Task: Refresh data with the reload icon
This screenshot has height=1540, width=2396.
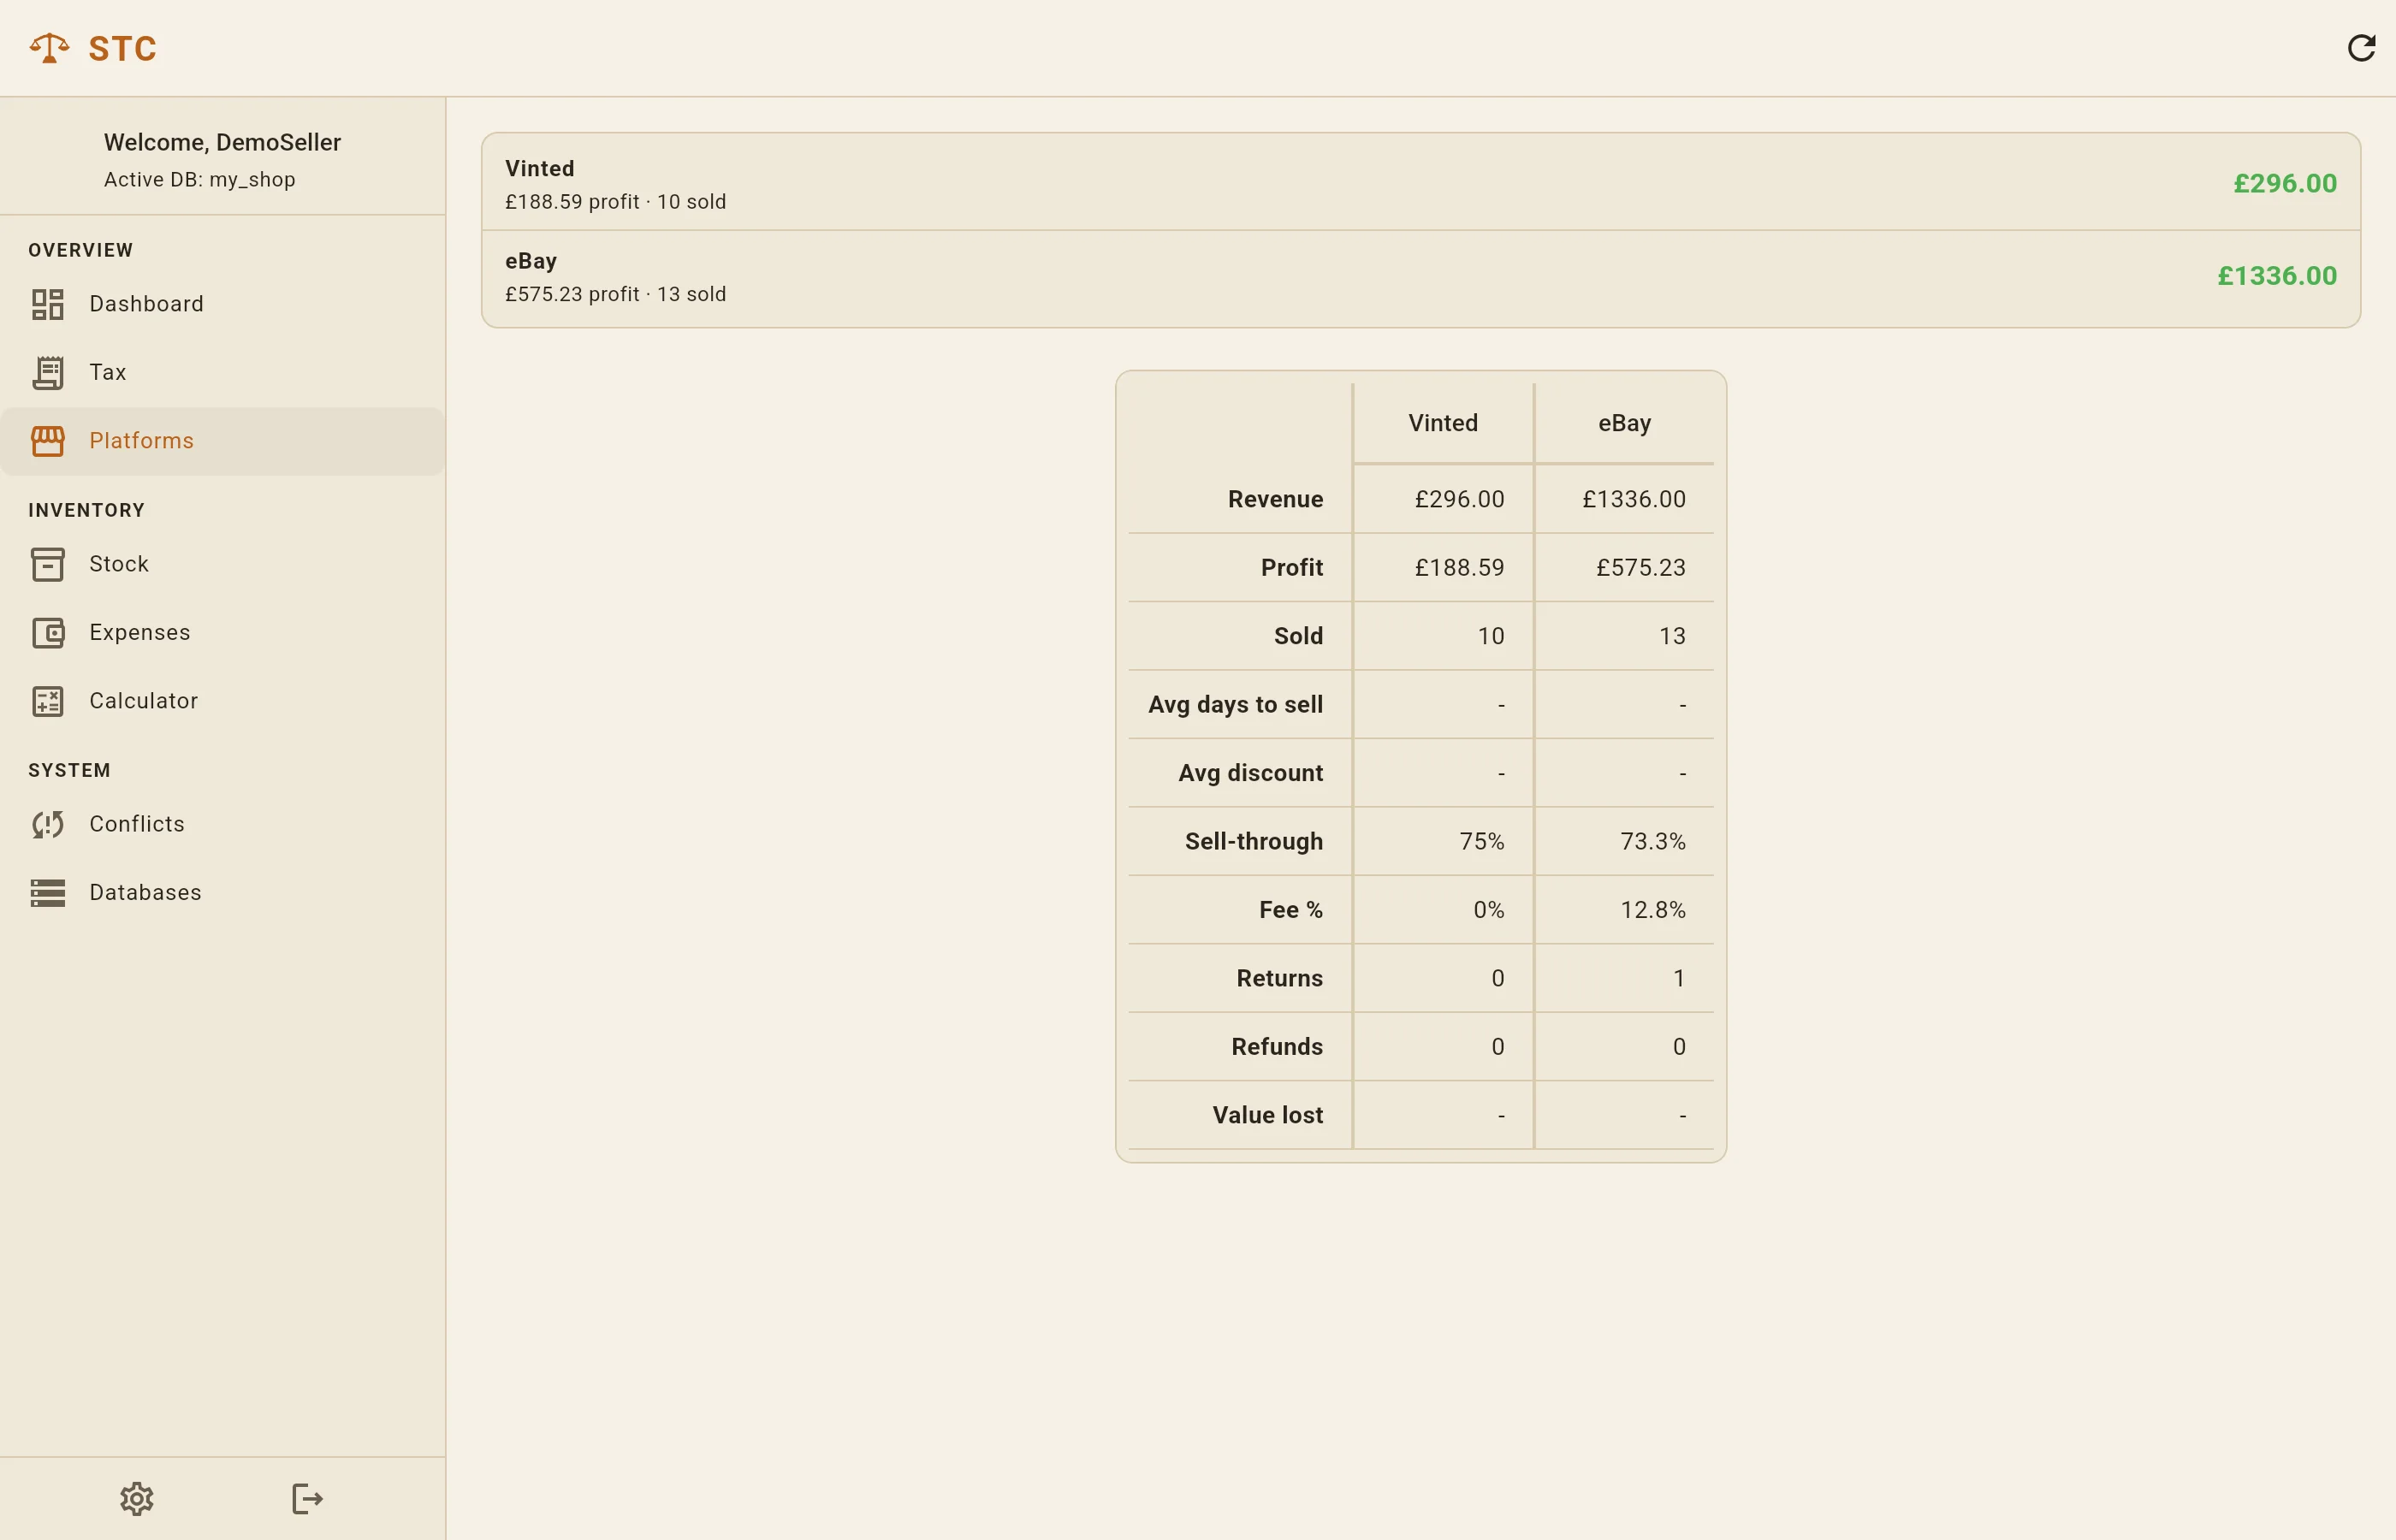Action: point(2361,48)
